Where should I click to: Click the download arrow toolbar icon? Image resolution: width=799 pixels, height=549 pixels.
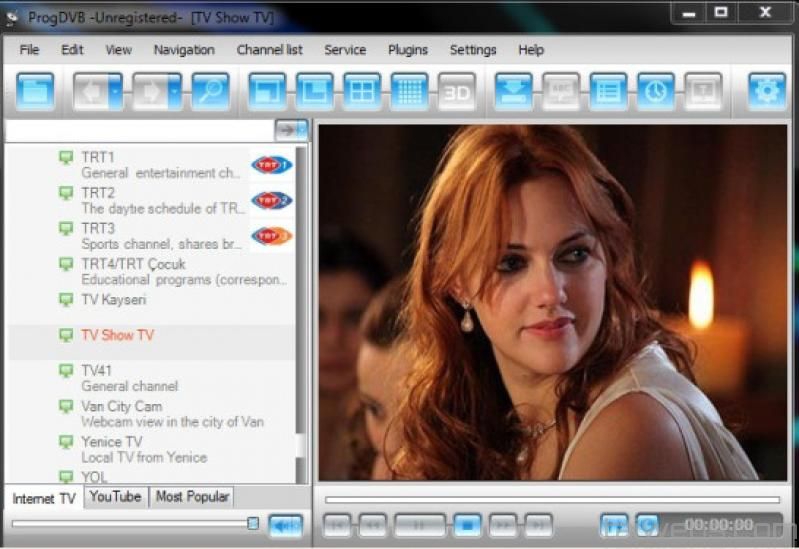coord(513,91)
